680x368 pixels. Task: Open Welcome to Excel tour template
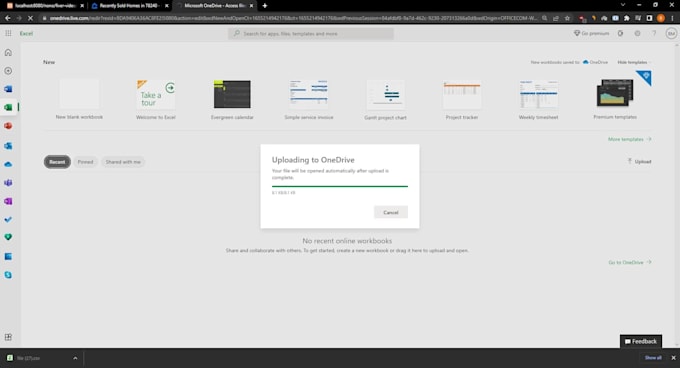point(156,99)
